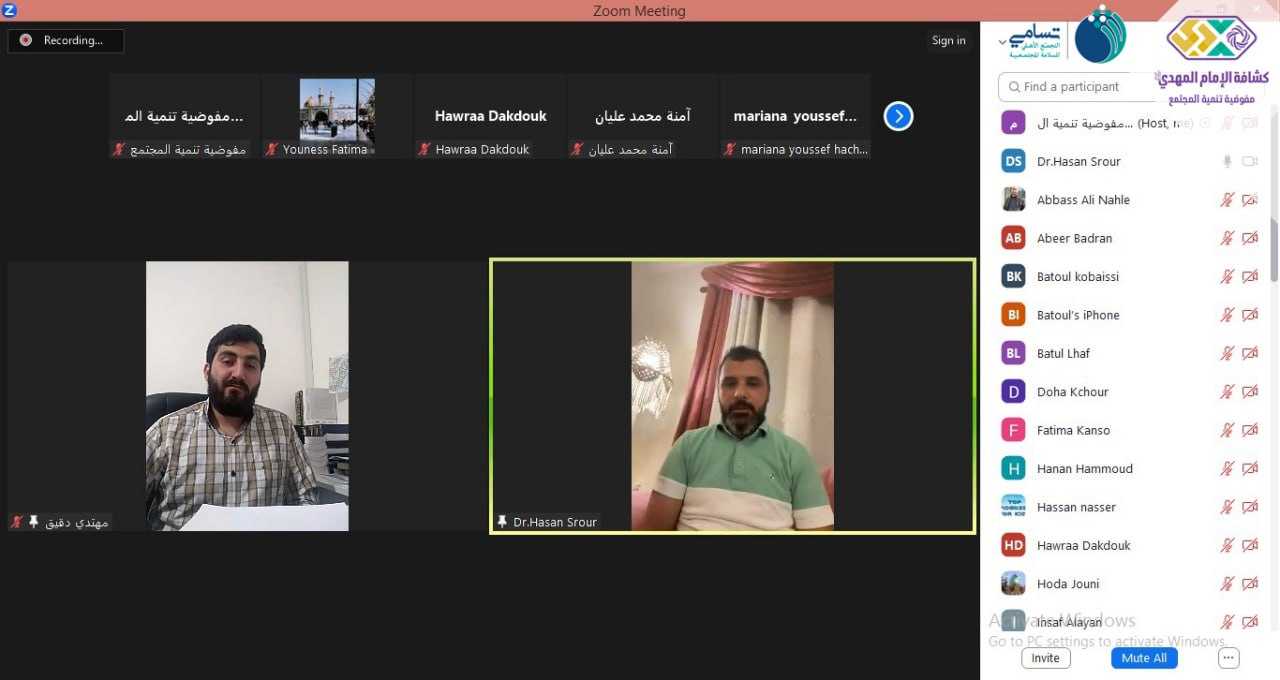Click the pin icon on Dr.Hasan Srour's video
Viewport: 1280px width, 680px height.
502,522
